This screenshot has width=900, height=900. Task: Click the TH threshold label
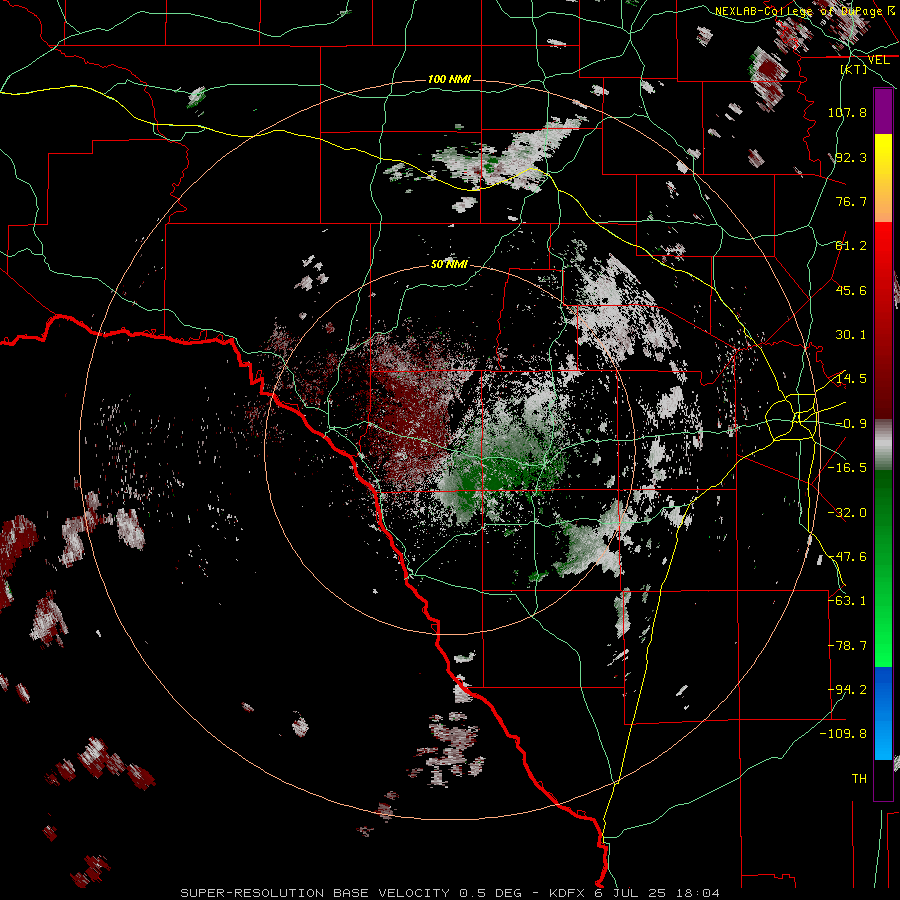click(859, 779)
